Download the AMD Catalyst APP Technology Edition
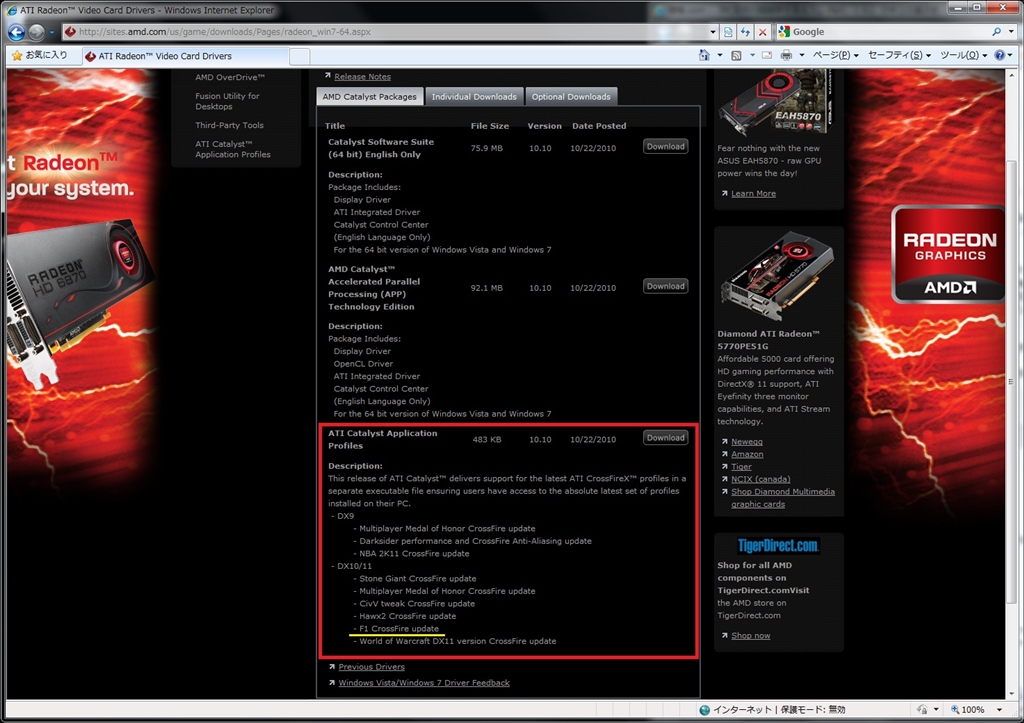Viewport: 1024px width, 723px height. [x=665, y=286]
